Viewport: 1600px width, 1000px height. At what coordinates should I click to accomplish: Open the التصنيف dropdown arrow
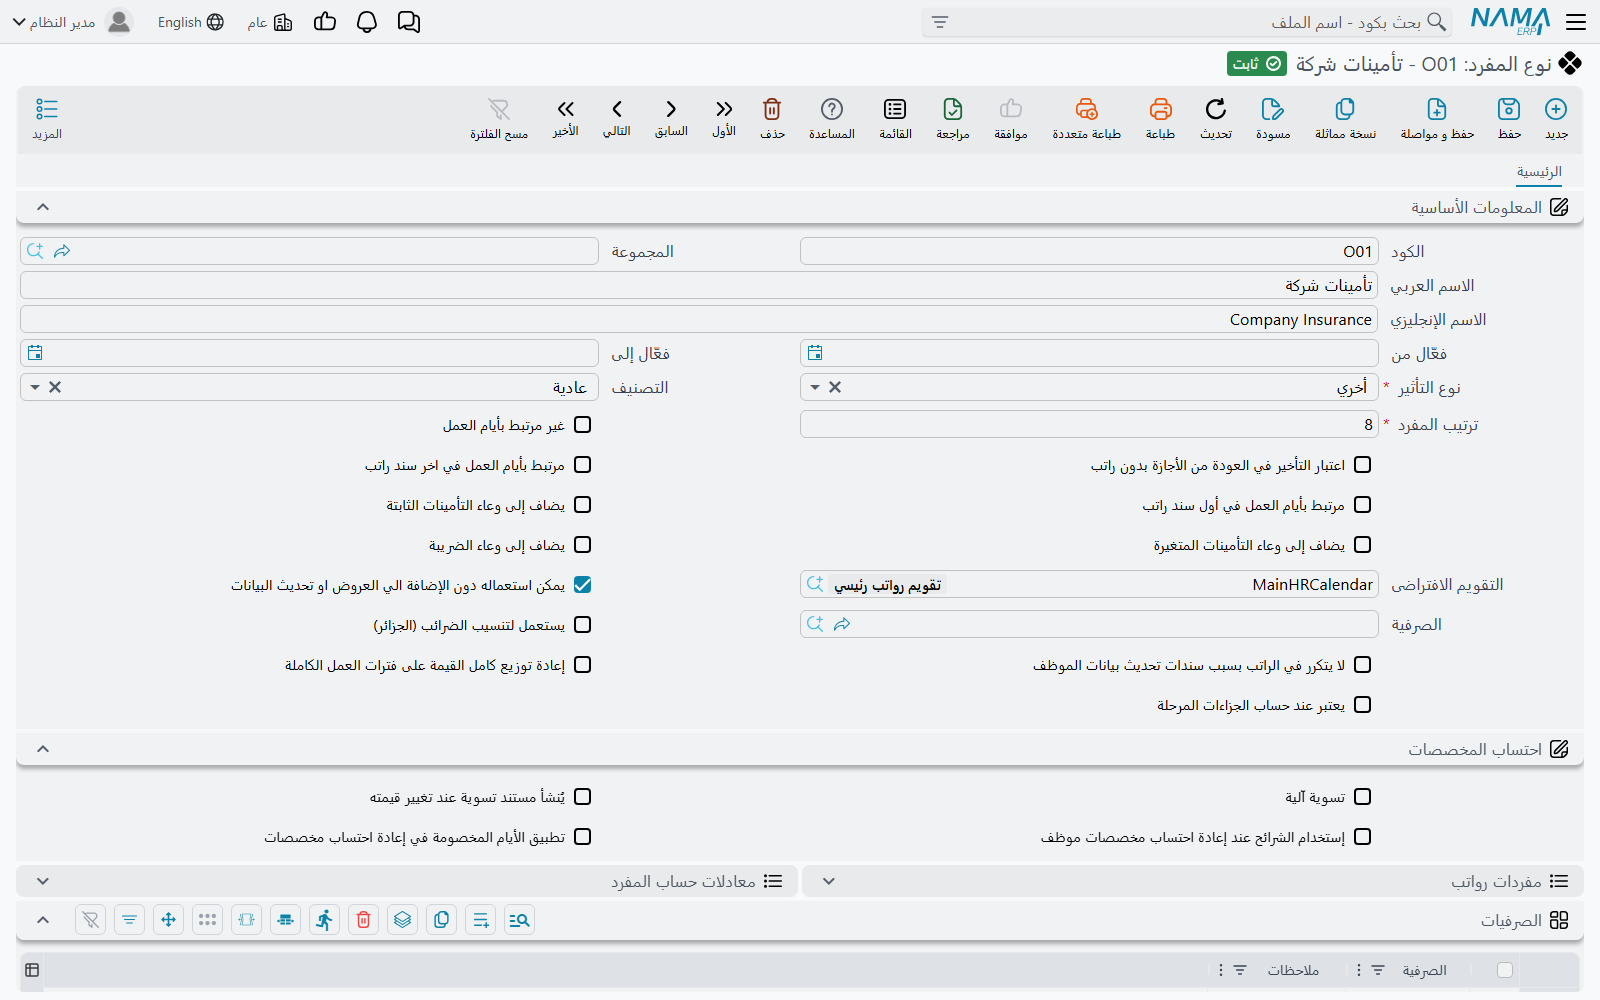click(35, 387)
